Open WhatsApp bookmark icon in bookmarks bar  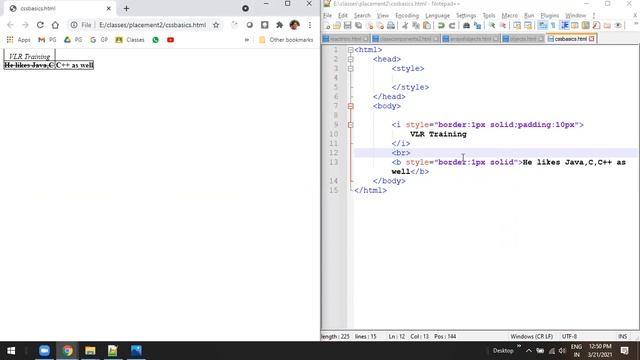click(x=156, y=40)
